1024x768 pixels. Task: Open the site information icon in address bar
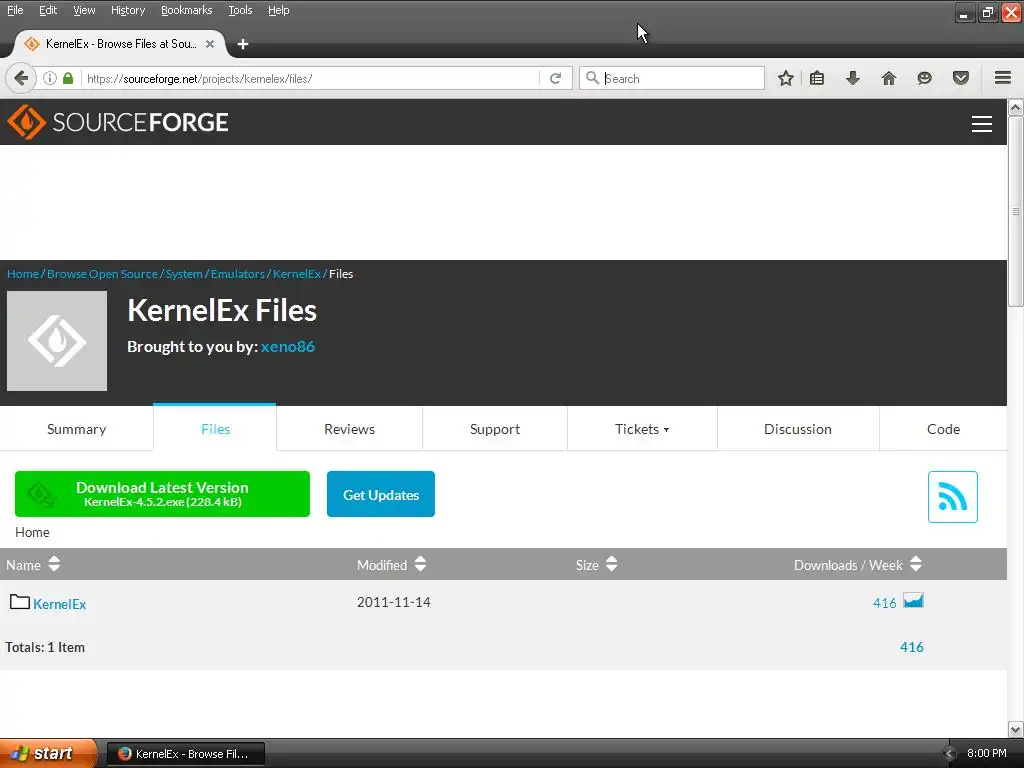pos(50,78)
